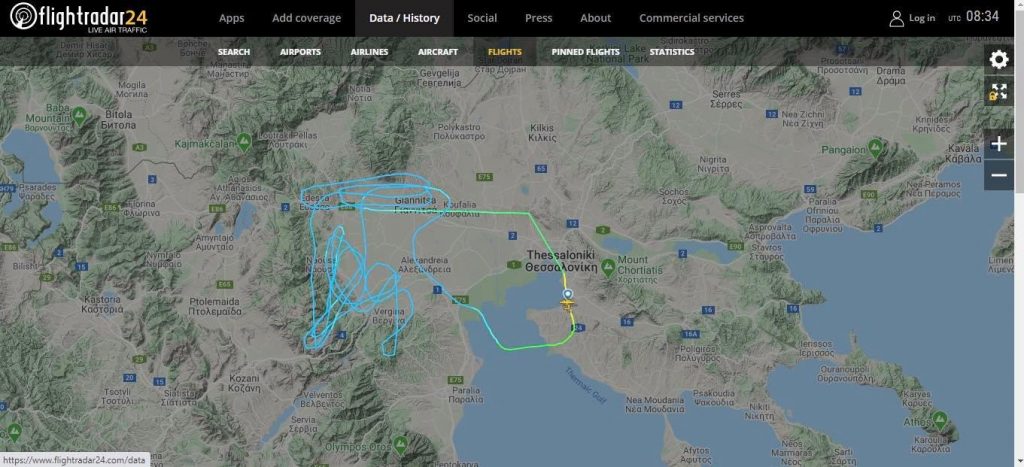The image size is (1024, 467).
Task: Switch to the PINNED FLIGHTS tab
Action: [x=585, y=52]
